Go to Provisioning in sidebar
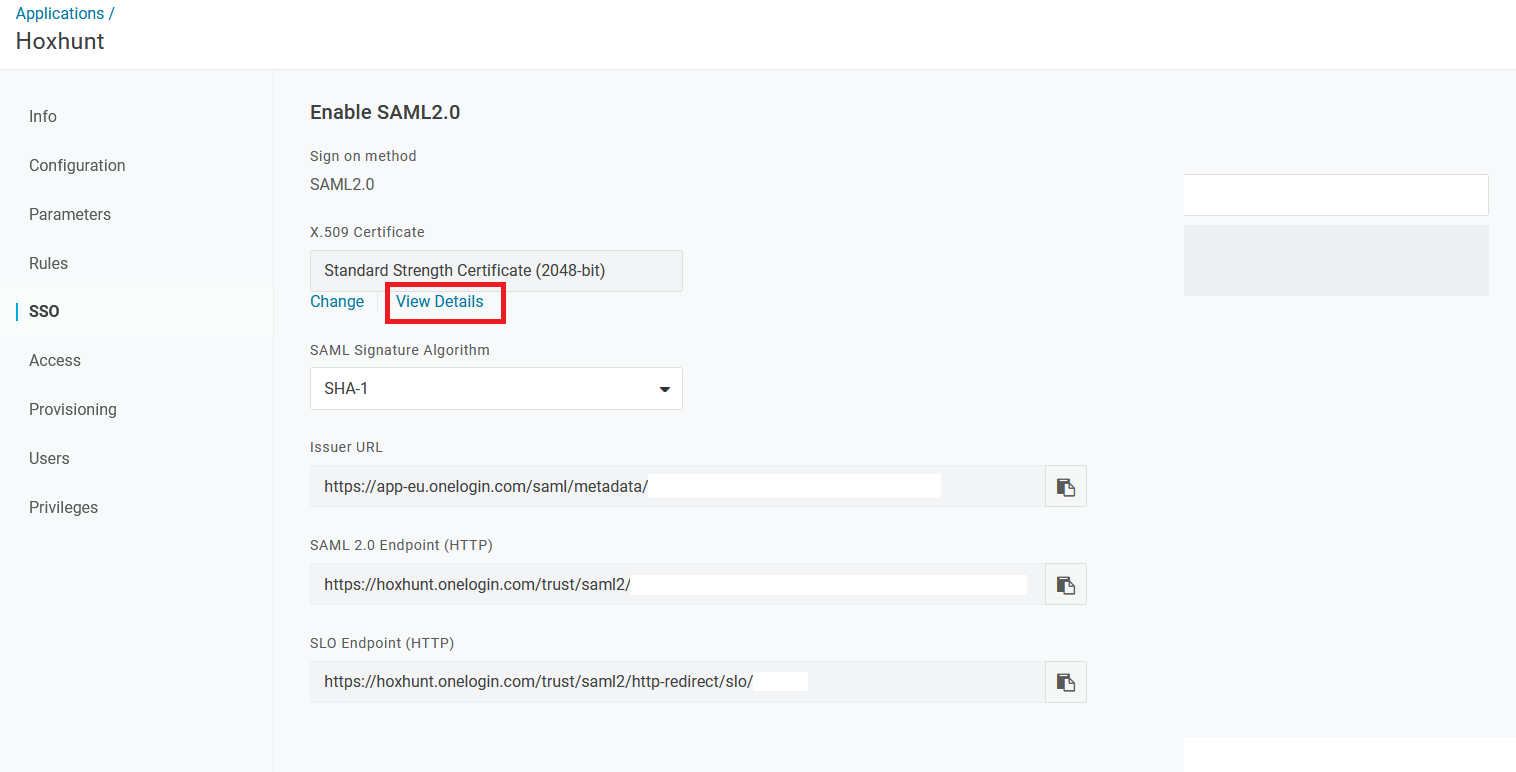 tap(73, 409)
